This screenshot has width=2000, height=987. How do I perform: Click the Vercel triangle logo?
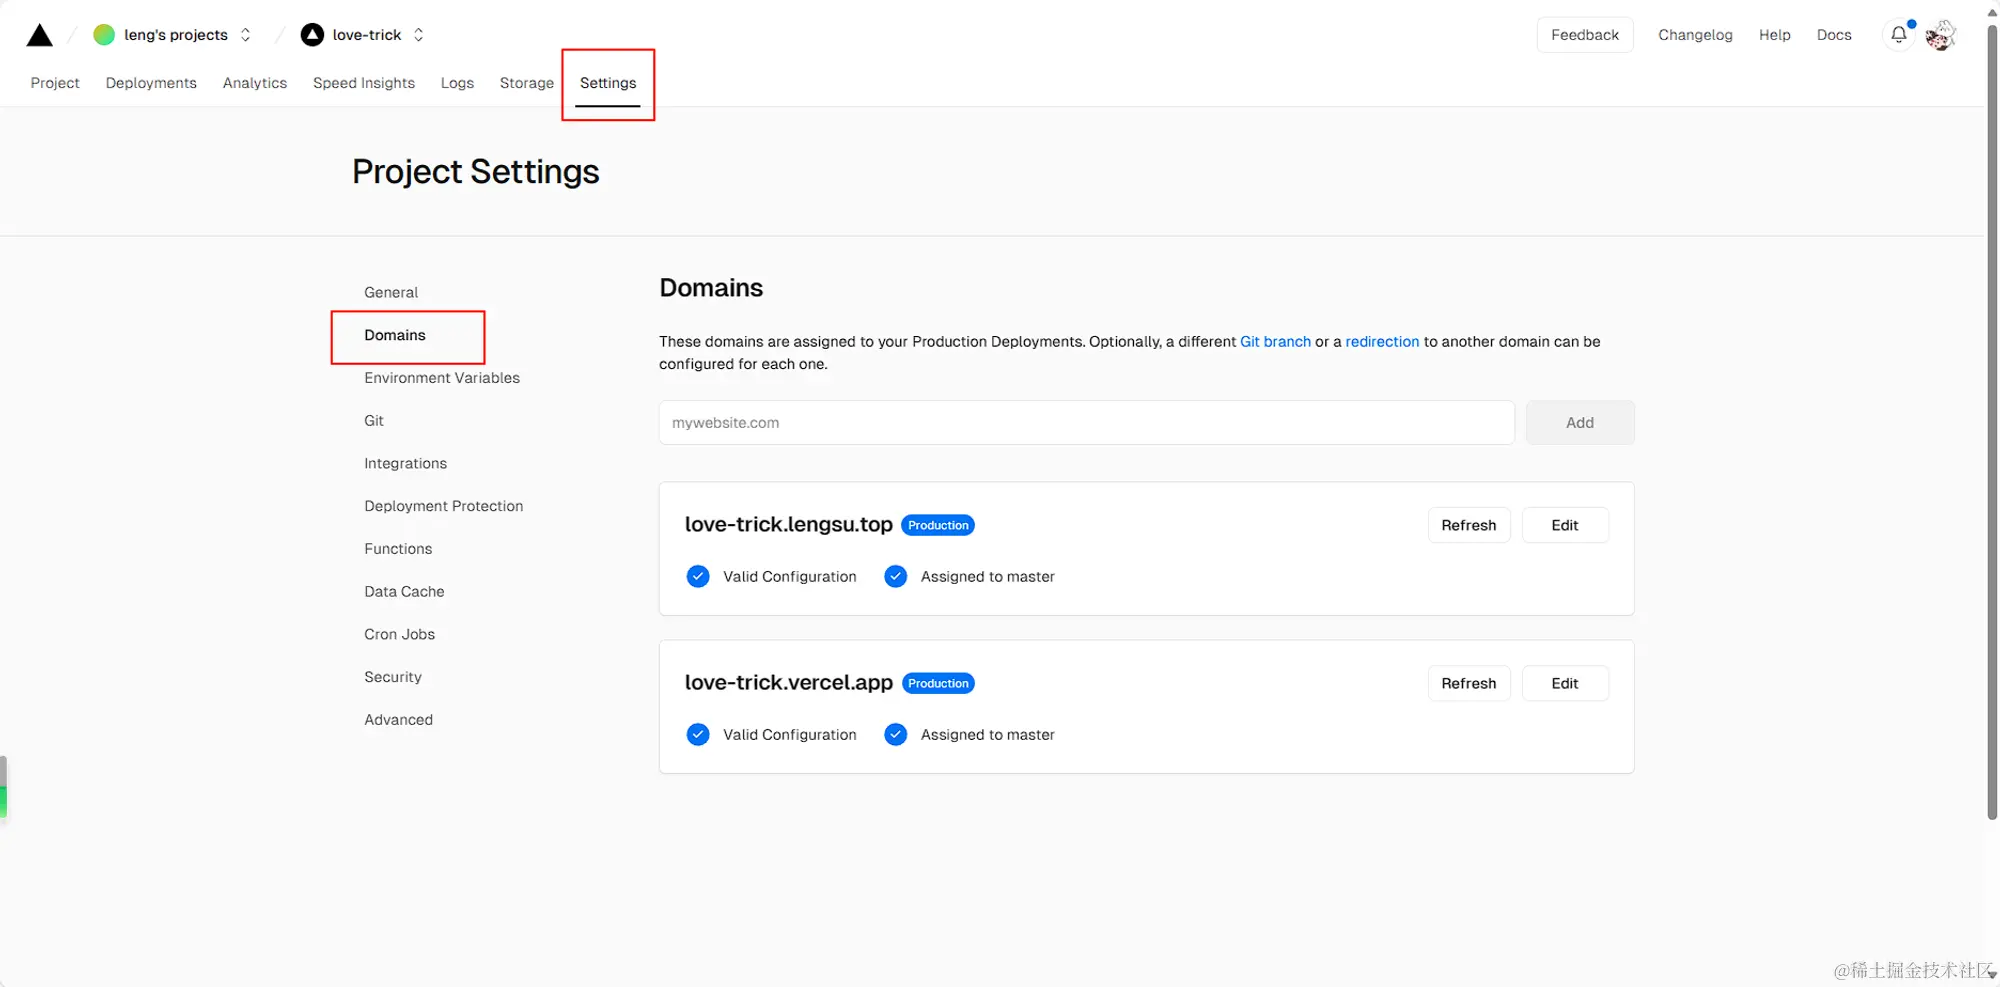(x=40, y=36)
